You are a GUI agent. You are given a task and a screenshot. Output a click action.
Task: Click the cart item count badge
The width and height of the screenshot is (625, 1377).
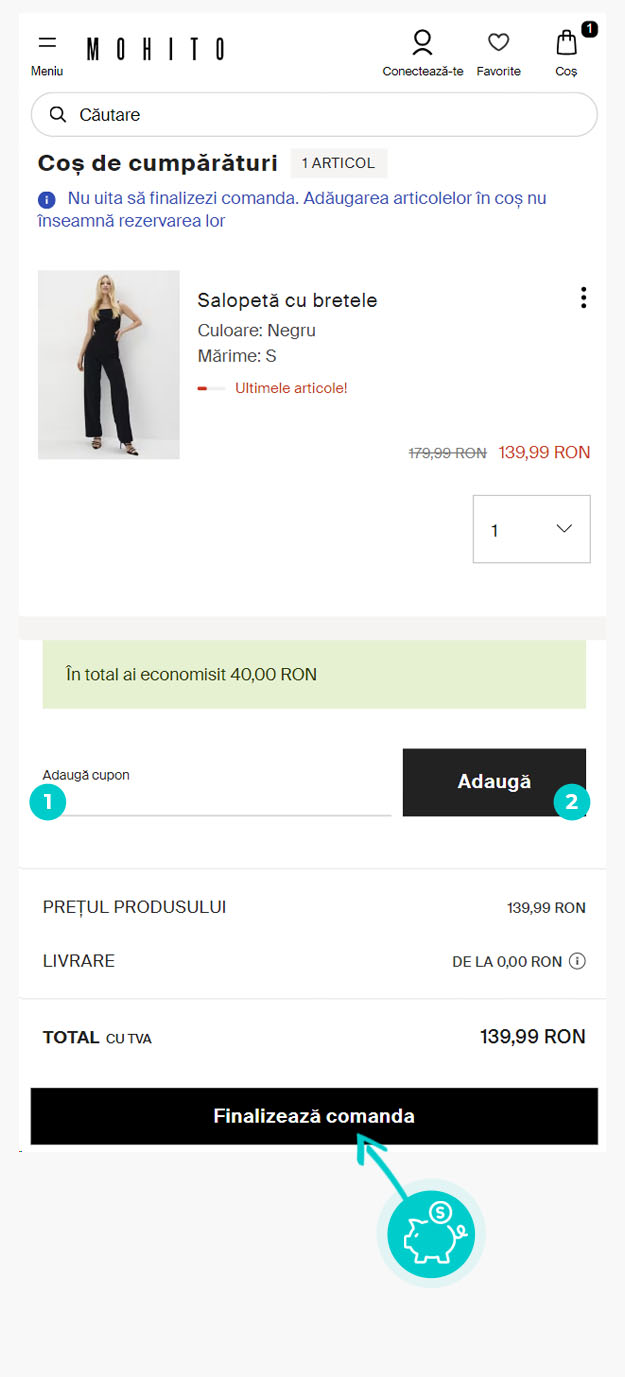589,29
